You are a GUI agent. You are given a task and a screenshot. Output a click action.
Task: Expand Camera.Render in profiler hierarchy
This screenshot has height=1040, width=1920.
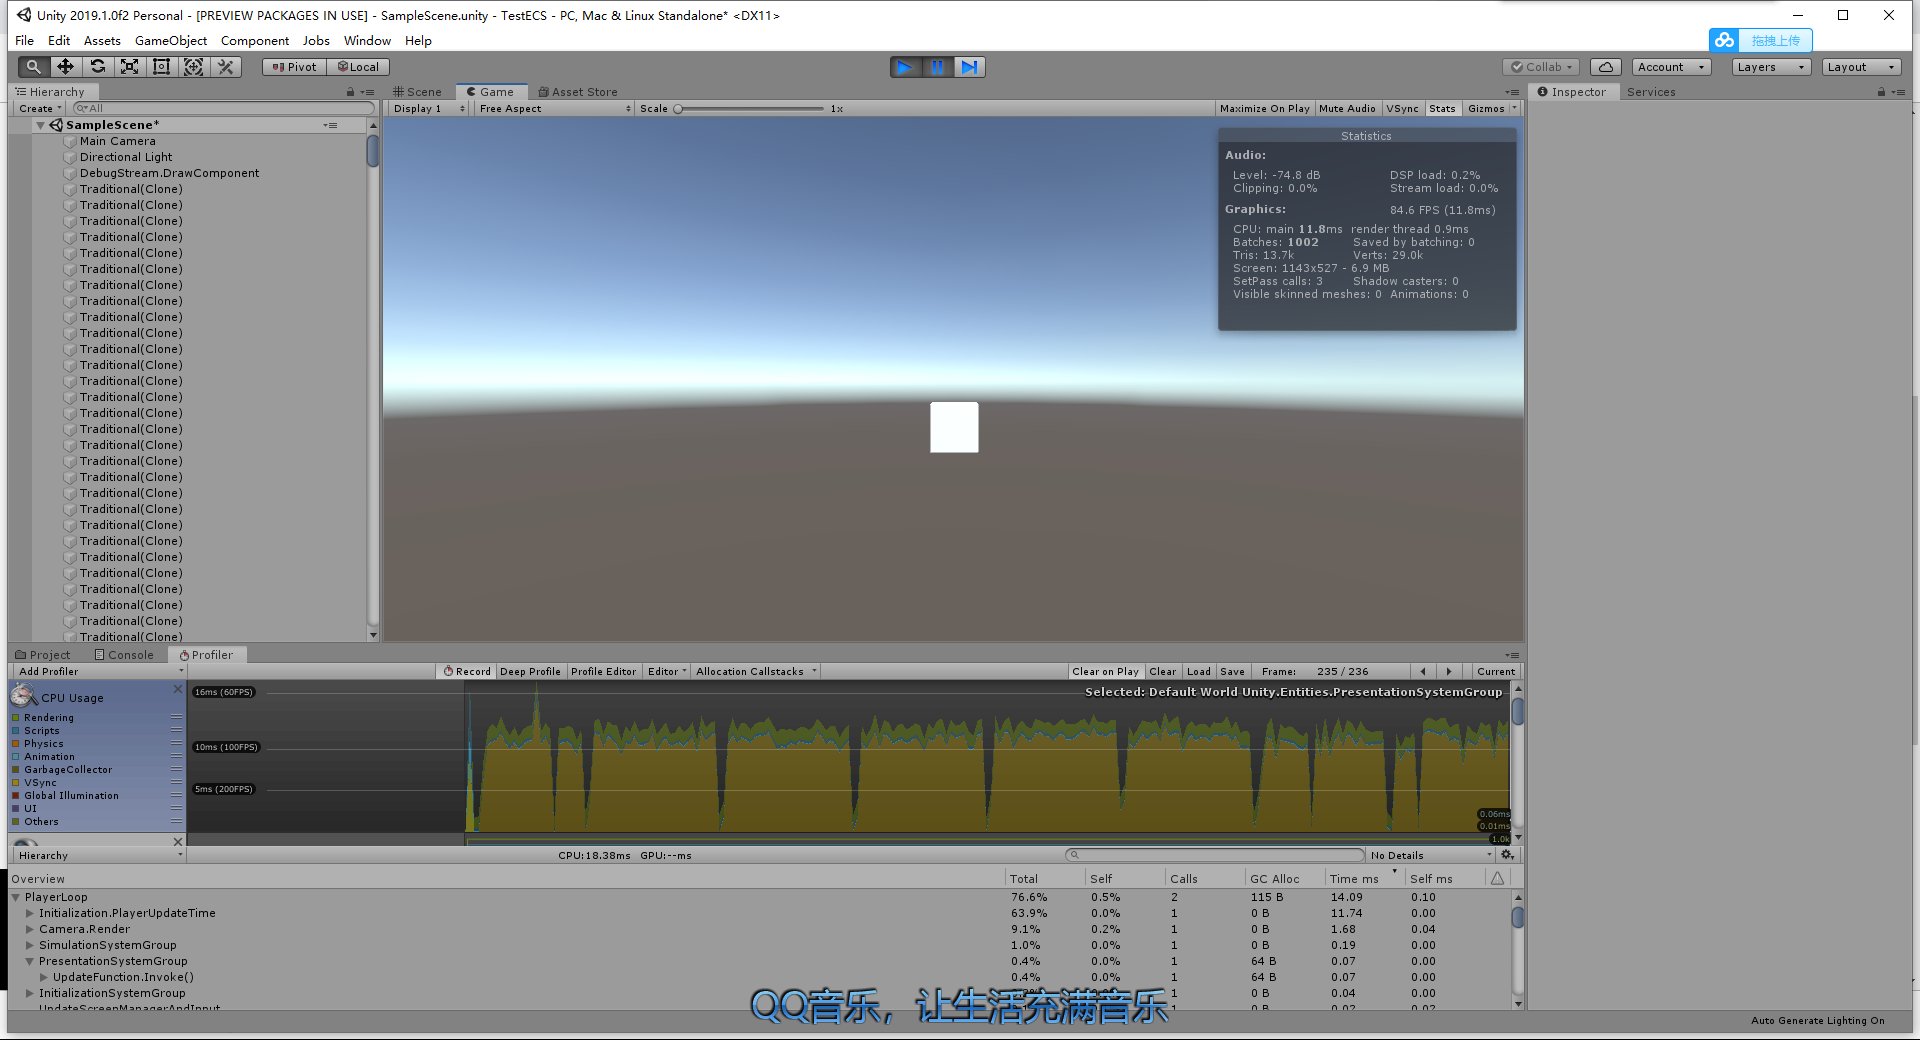click(30, 929)
